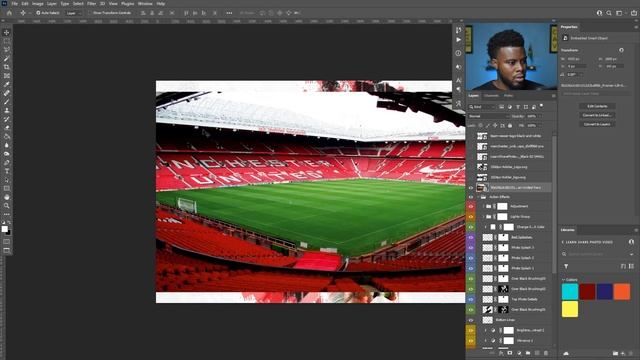
Task: Select the Clone Stamp tool
Action: (7, 111)
